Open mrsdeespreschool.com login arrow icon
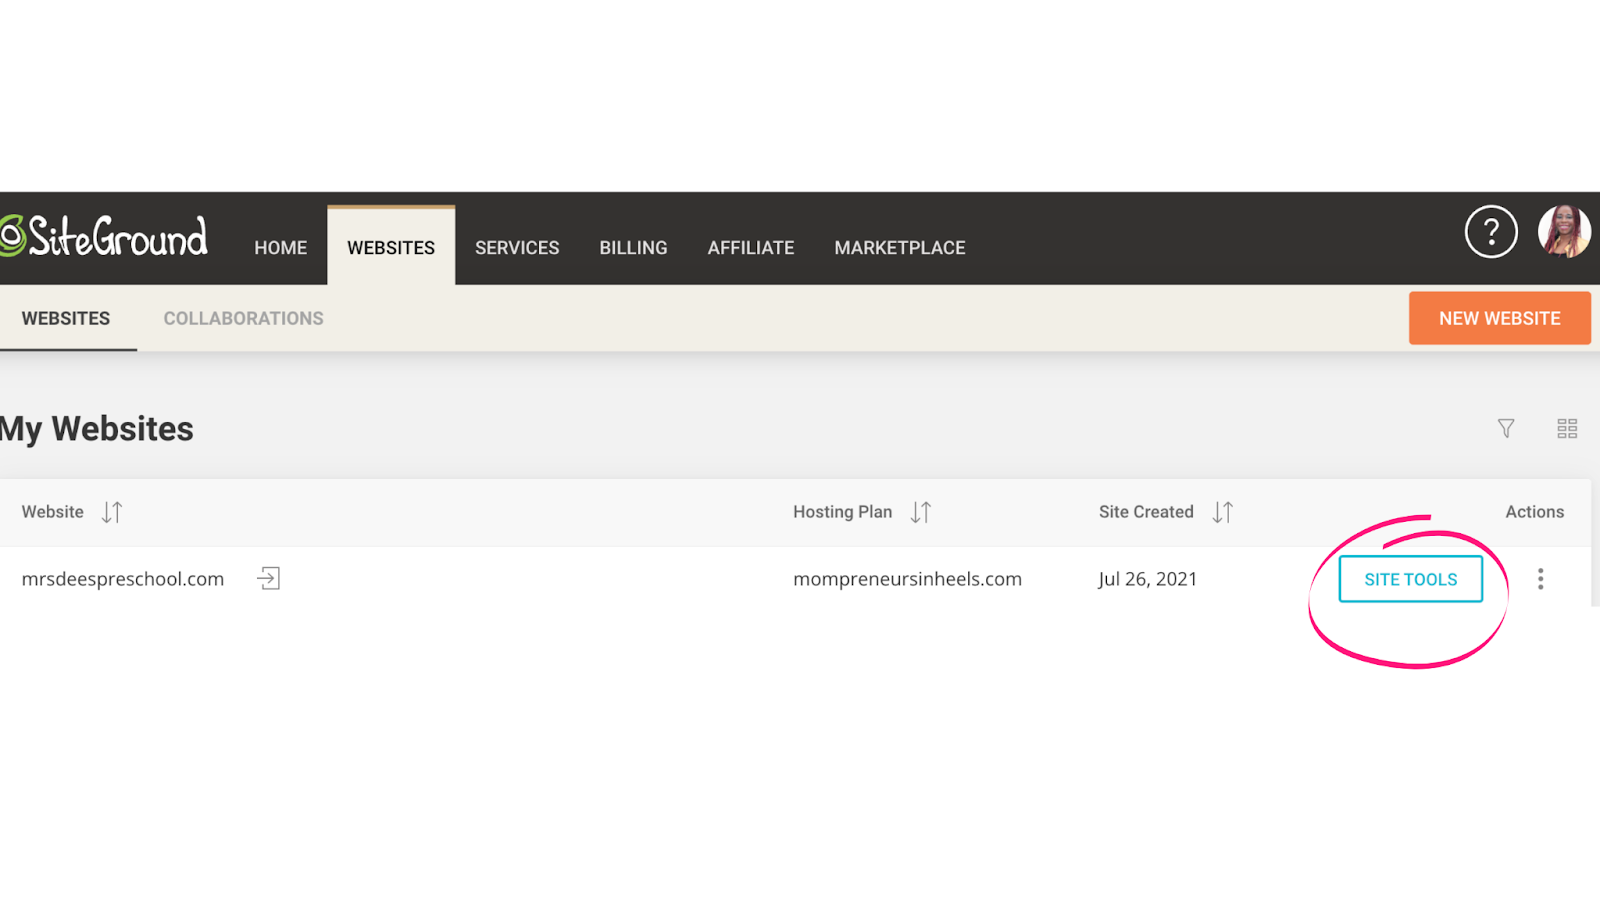The image size is (1600, 908). (268, 578)
